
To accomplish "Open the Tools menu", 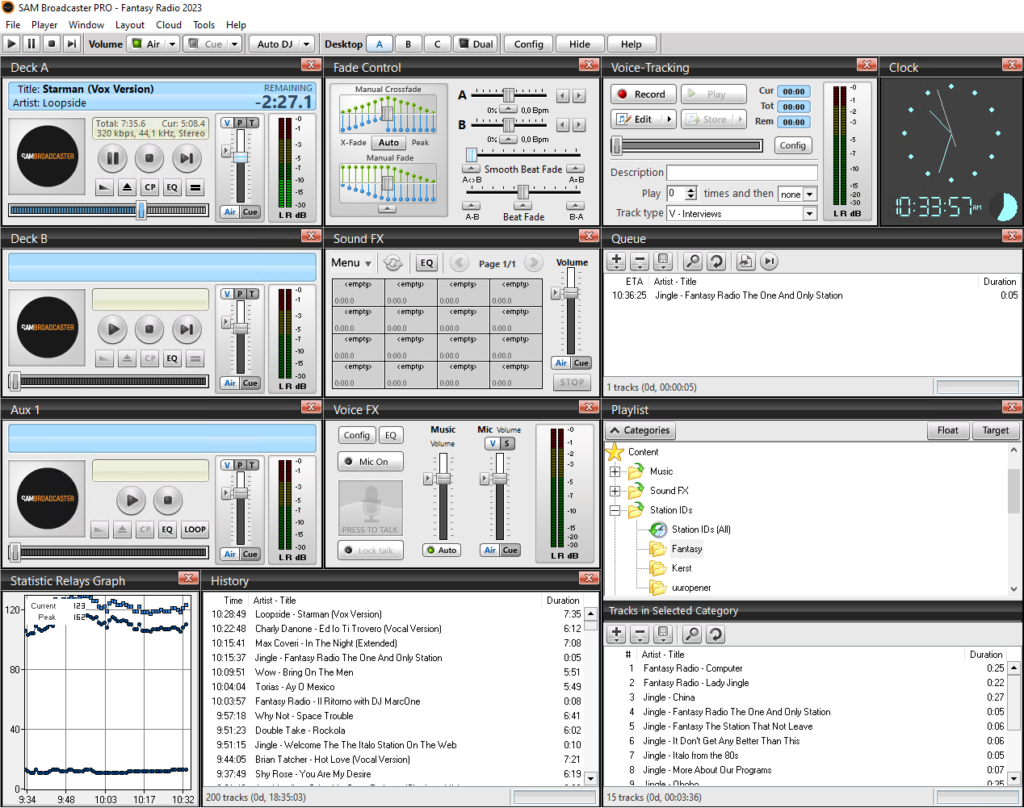I will coord(204,25).
